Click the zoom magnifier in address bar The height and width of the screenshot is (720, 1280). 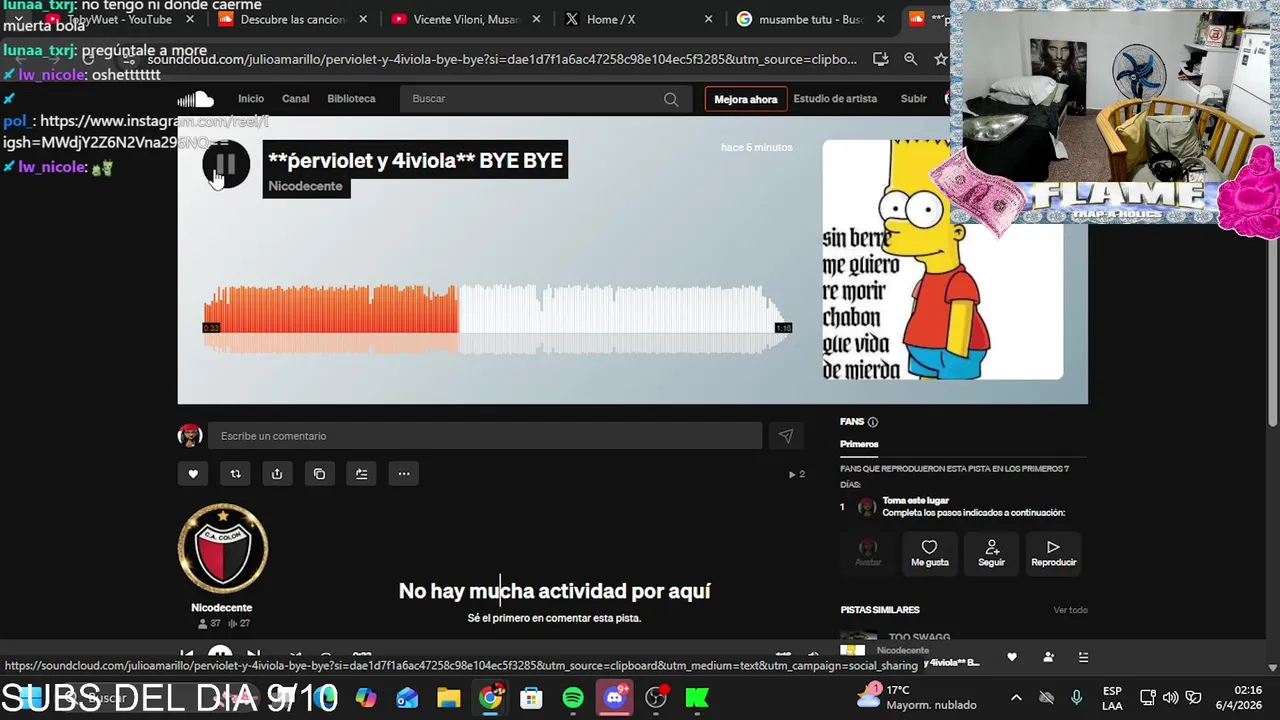click(910, 59)
